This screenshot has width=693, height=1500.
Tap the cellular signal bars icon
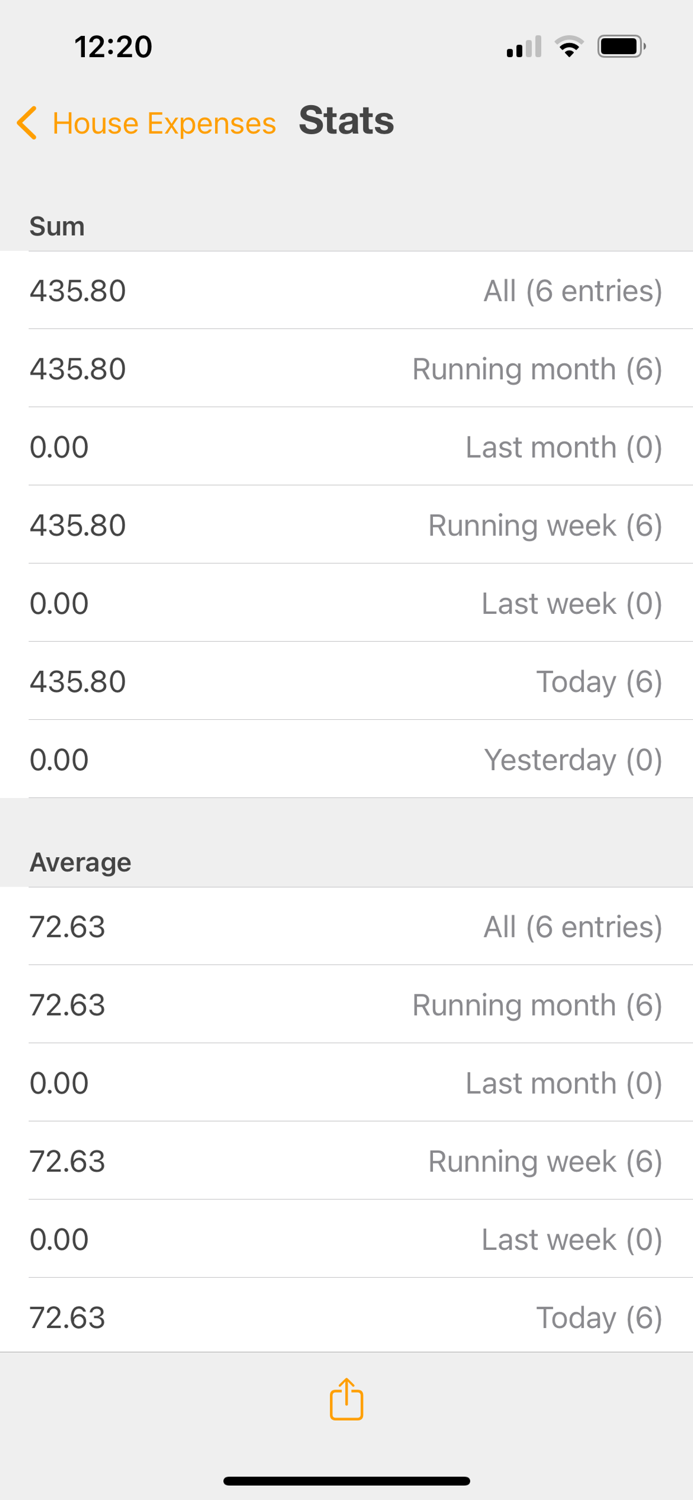click(524, 47)
